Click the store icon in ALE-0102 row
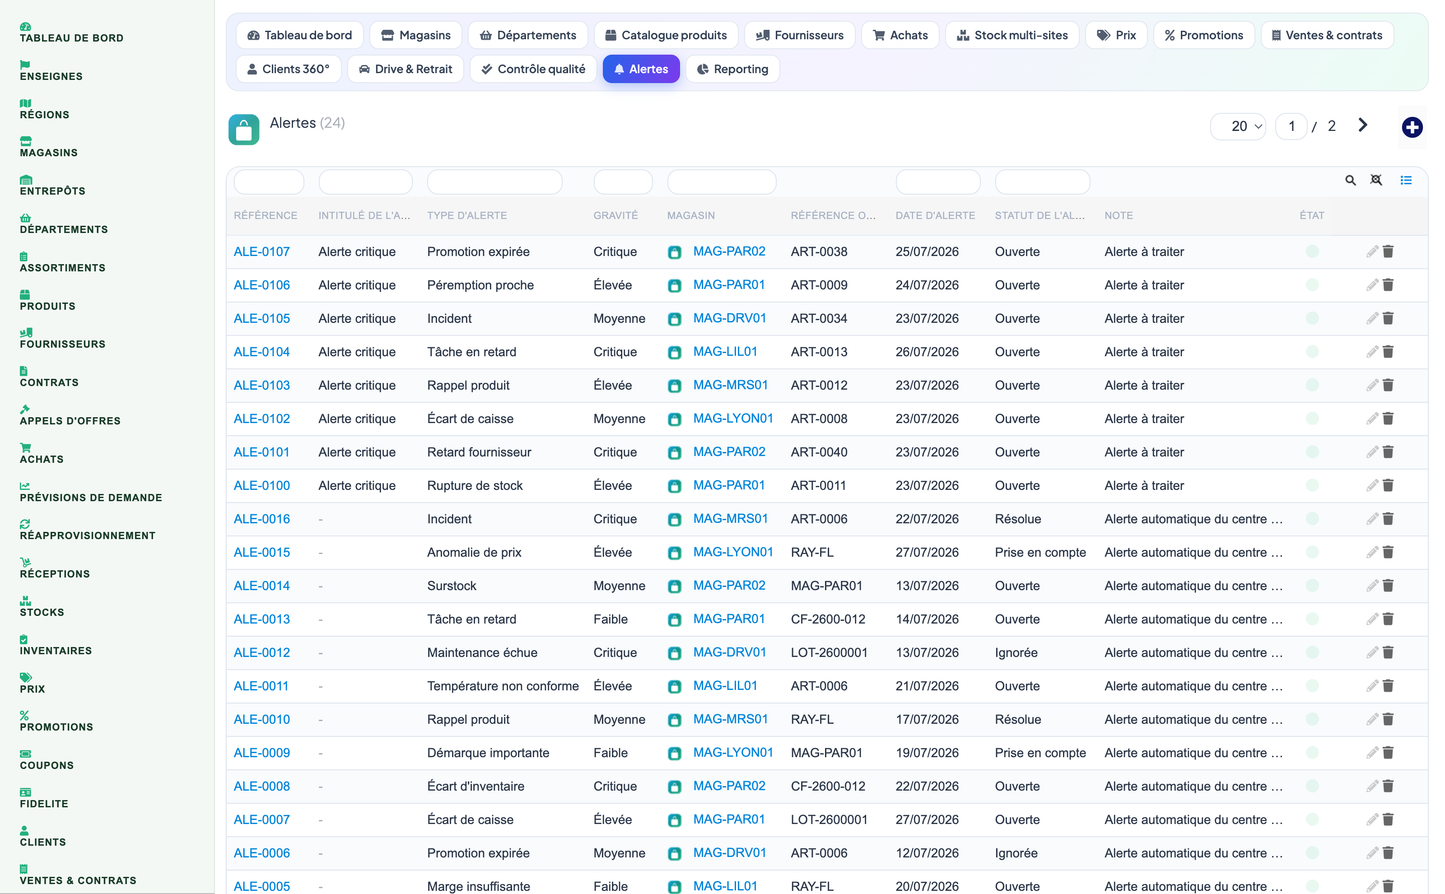Screen dimensions: 1445x894 tap(675, 420)
